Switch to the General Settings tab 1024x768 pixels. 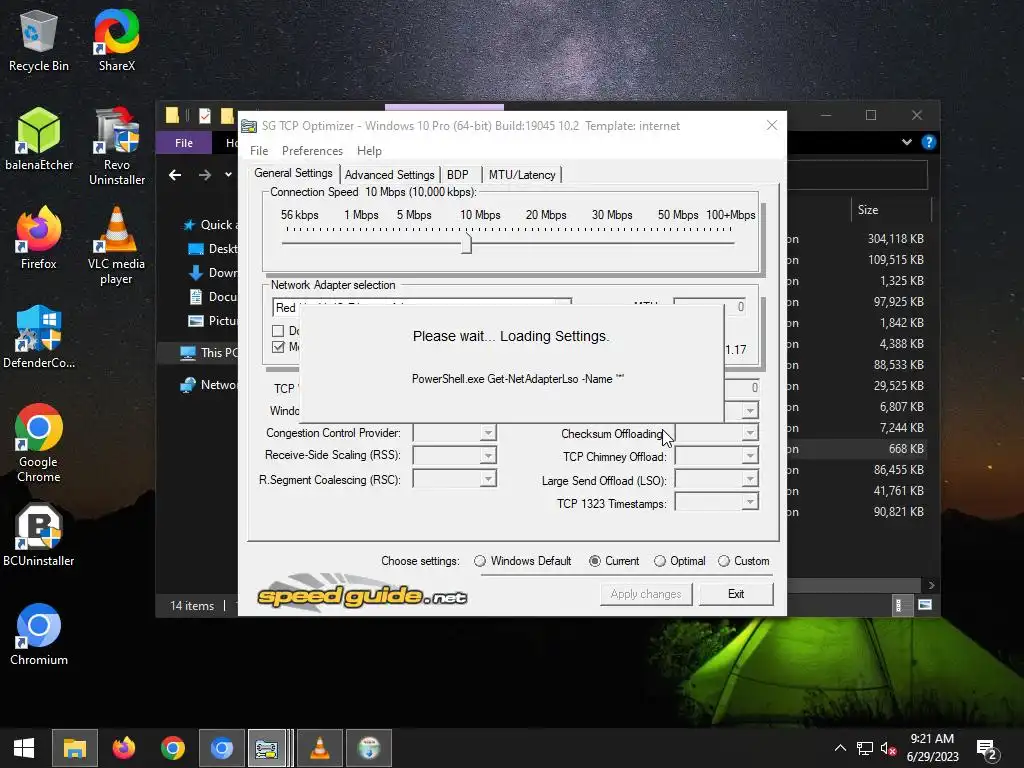293,173
